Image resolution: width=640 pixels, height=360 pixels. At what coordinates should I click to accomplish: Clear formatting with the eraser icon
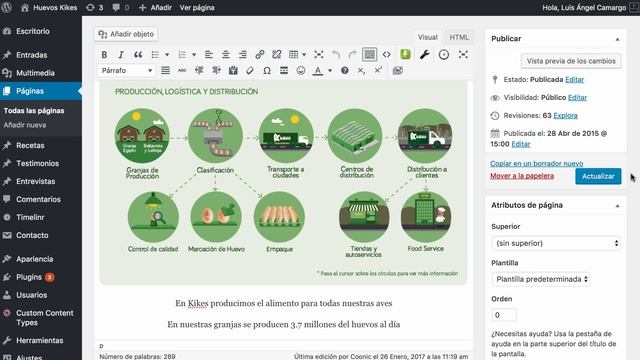pyautogui.click(x=250, y=71)
